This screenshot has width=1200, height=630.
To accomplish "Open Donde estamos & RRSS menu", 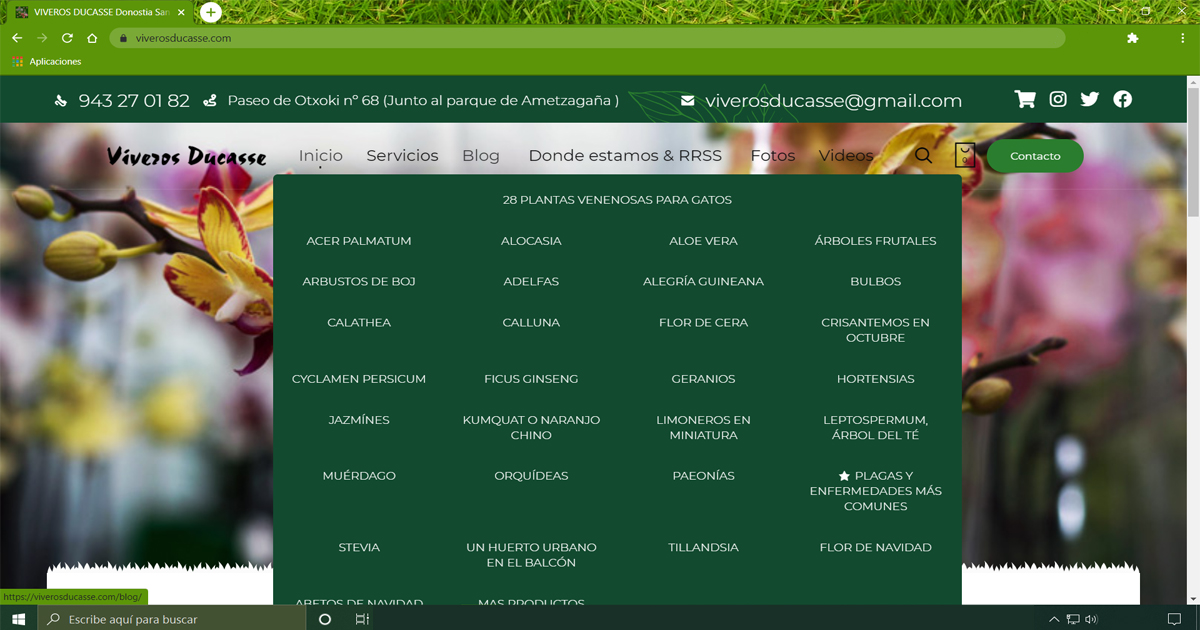I will coord(625,155).
